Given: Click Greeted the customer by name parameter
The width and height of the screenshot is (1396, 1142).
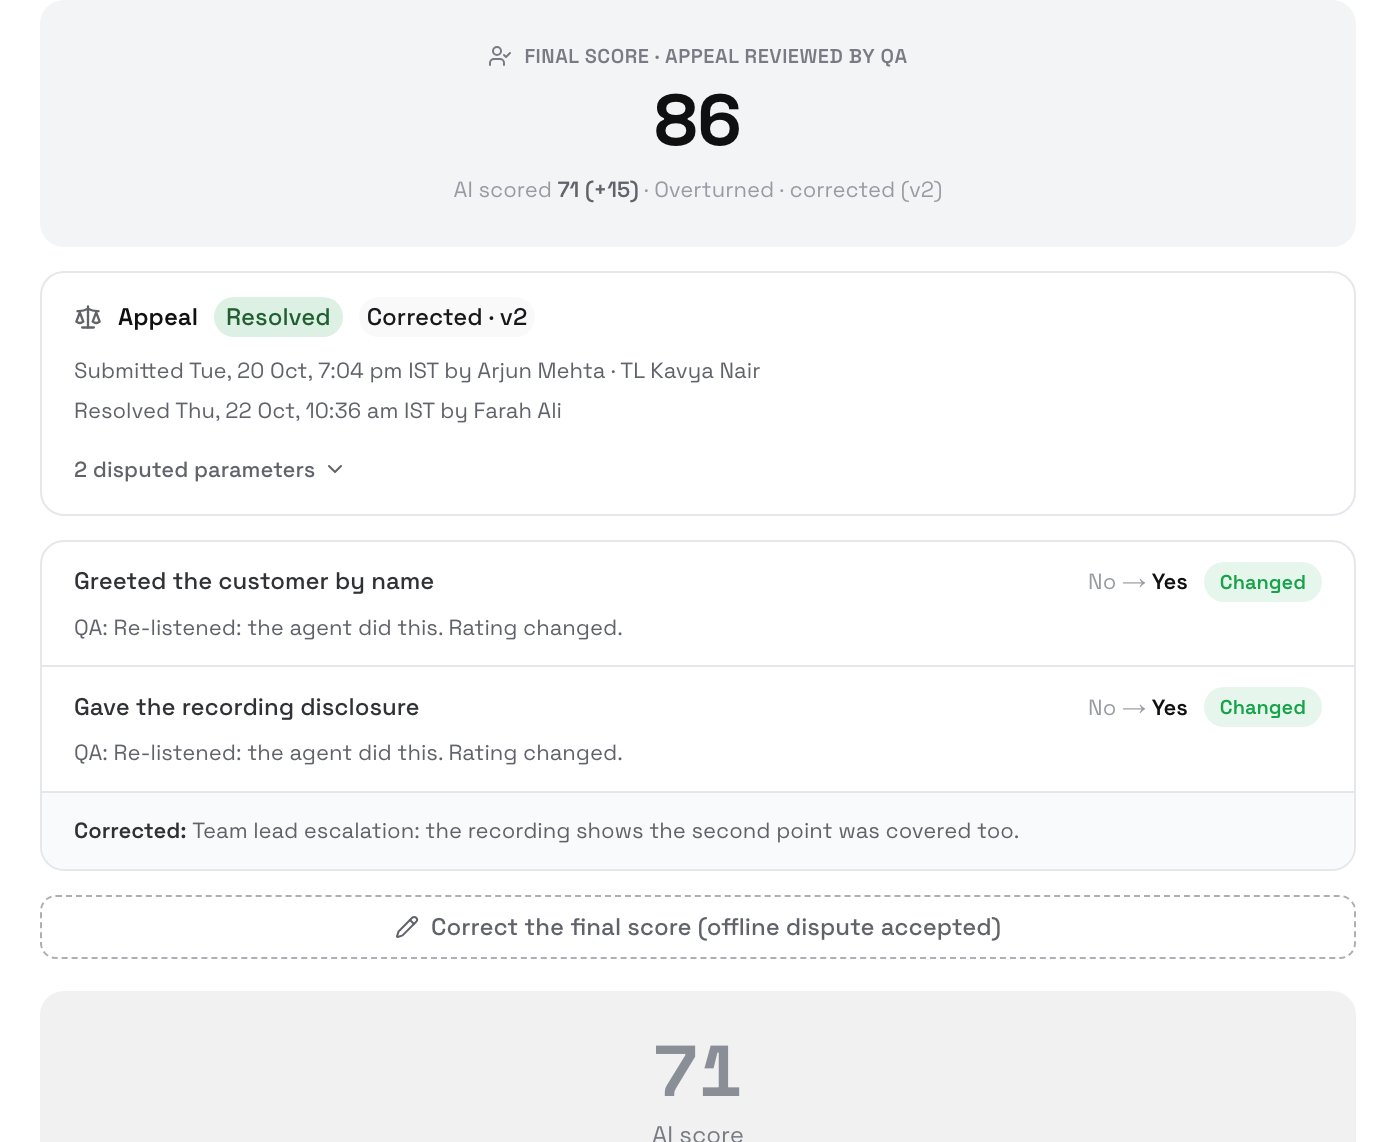Looking at the screenshot, I should pos(254,581).
